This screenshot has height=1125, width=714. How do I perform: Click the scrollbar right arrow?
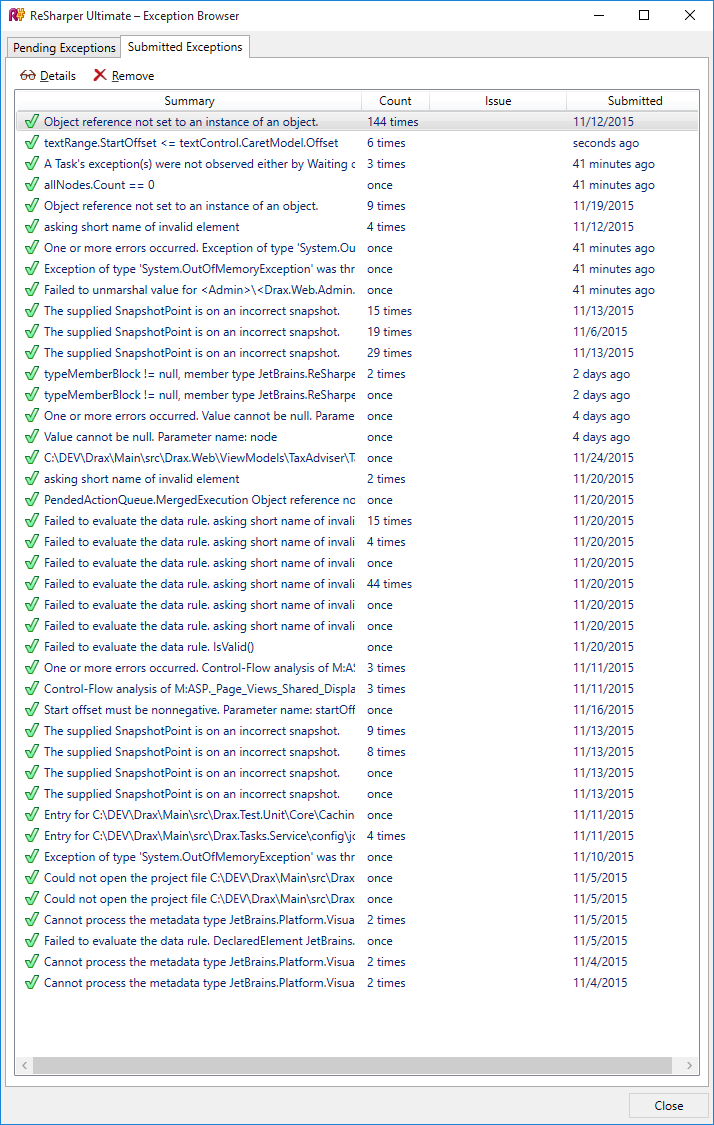[690, 1065]
